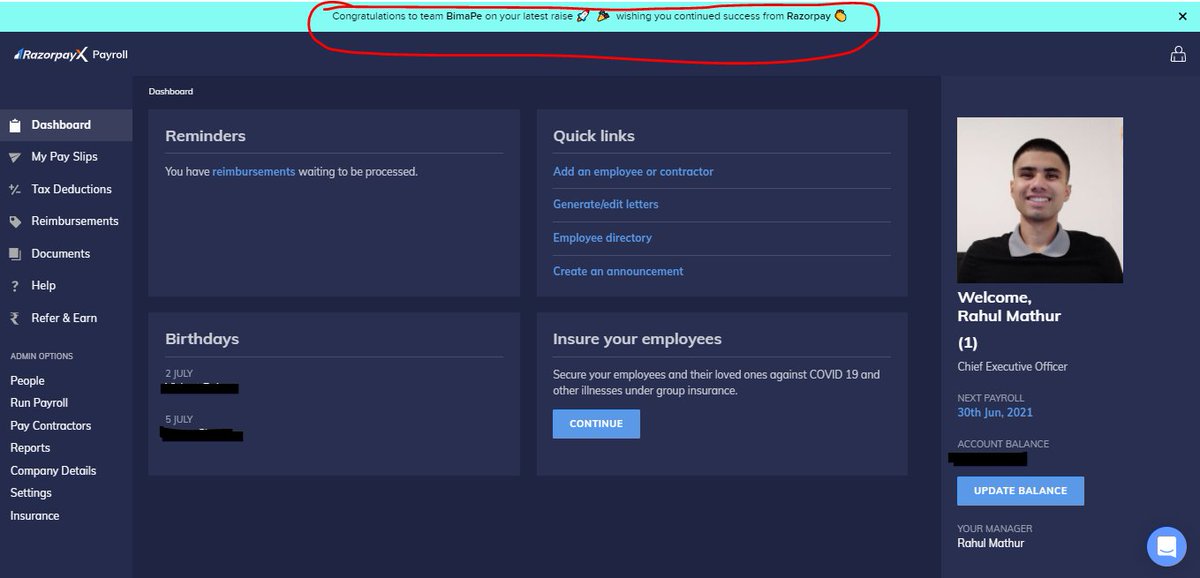Open Generate/edit letters quick link

(x=606, y=204)
